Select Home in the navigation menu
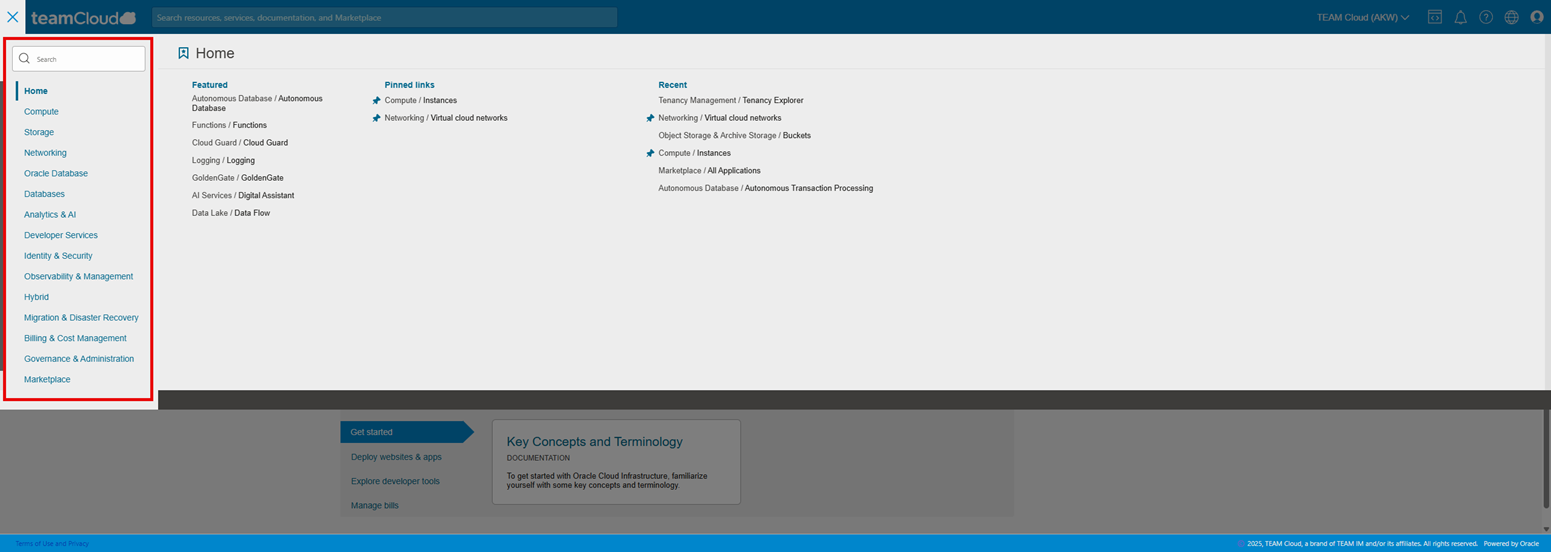This screenshot has width=1551, height=552. coord(36,91)
